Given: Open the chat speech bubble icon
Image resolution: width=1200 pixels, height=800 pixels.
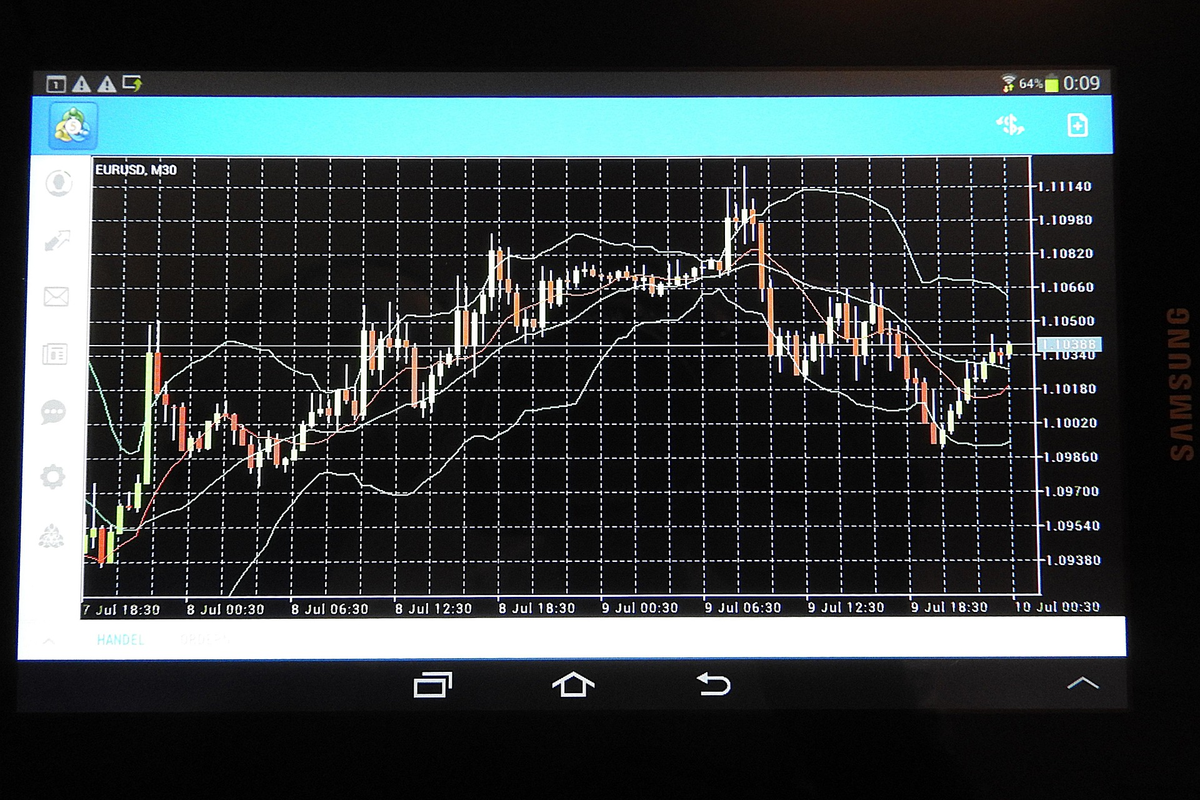Looking at the screenshot, I should (54, 412).
